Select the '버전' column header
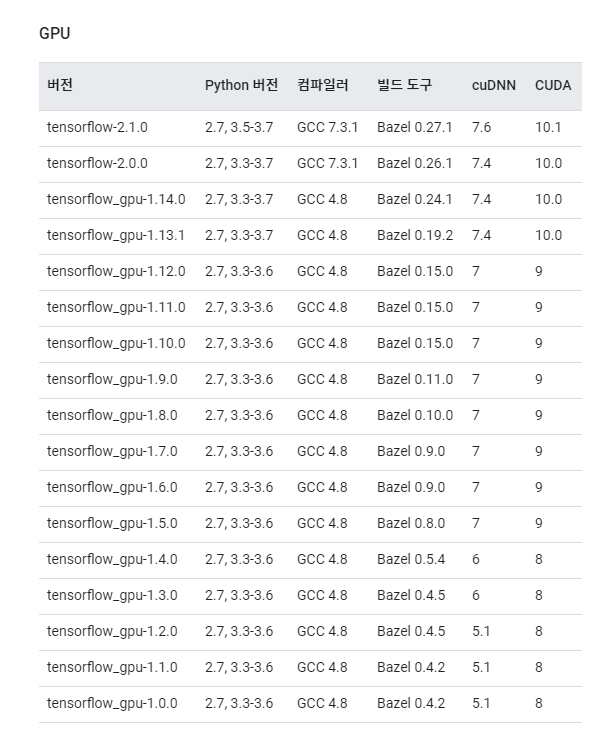The height and width of the screenshot is (733, 596). pyautogui.click(x=60, y=85)
